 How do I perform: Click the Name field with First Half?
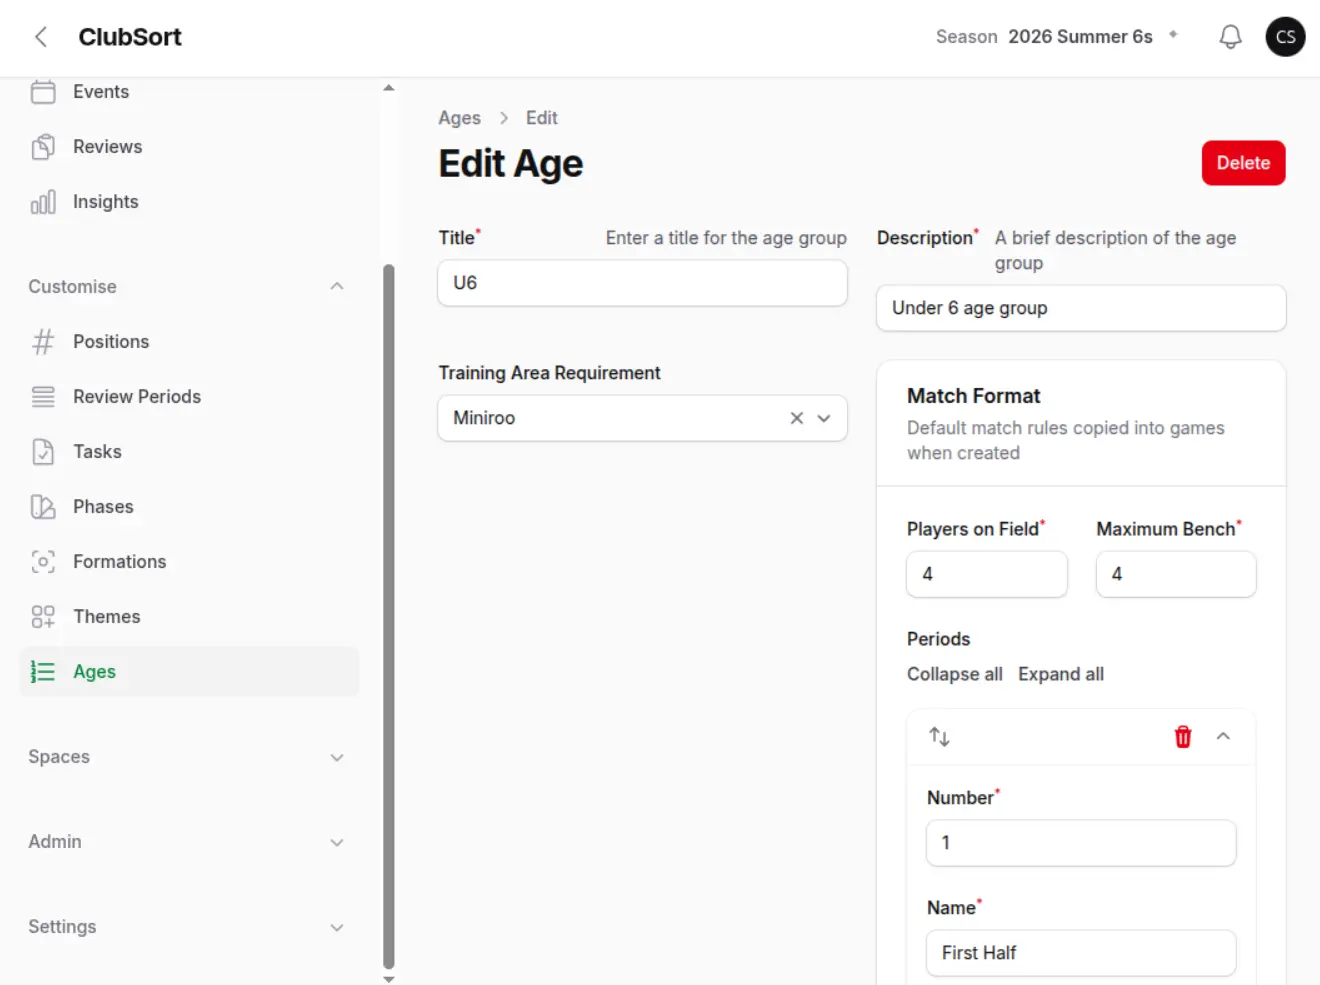[x=1081, y=953]
